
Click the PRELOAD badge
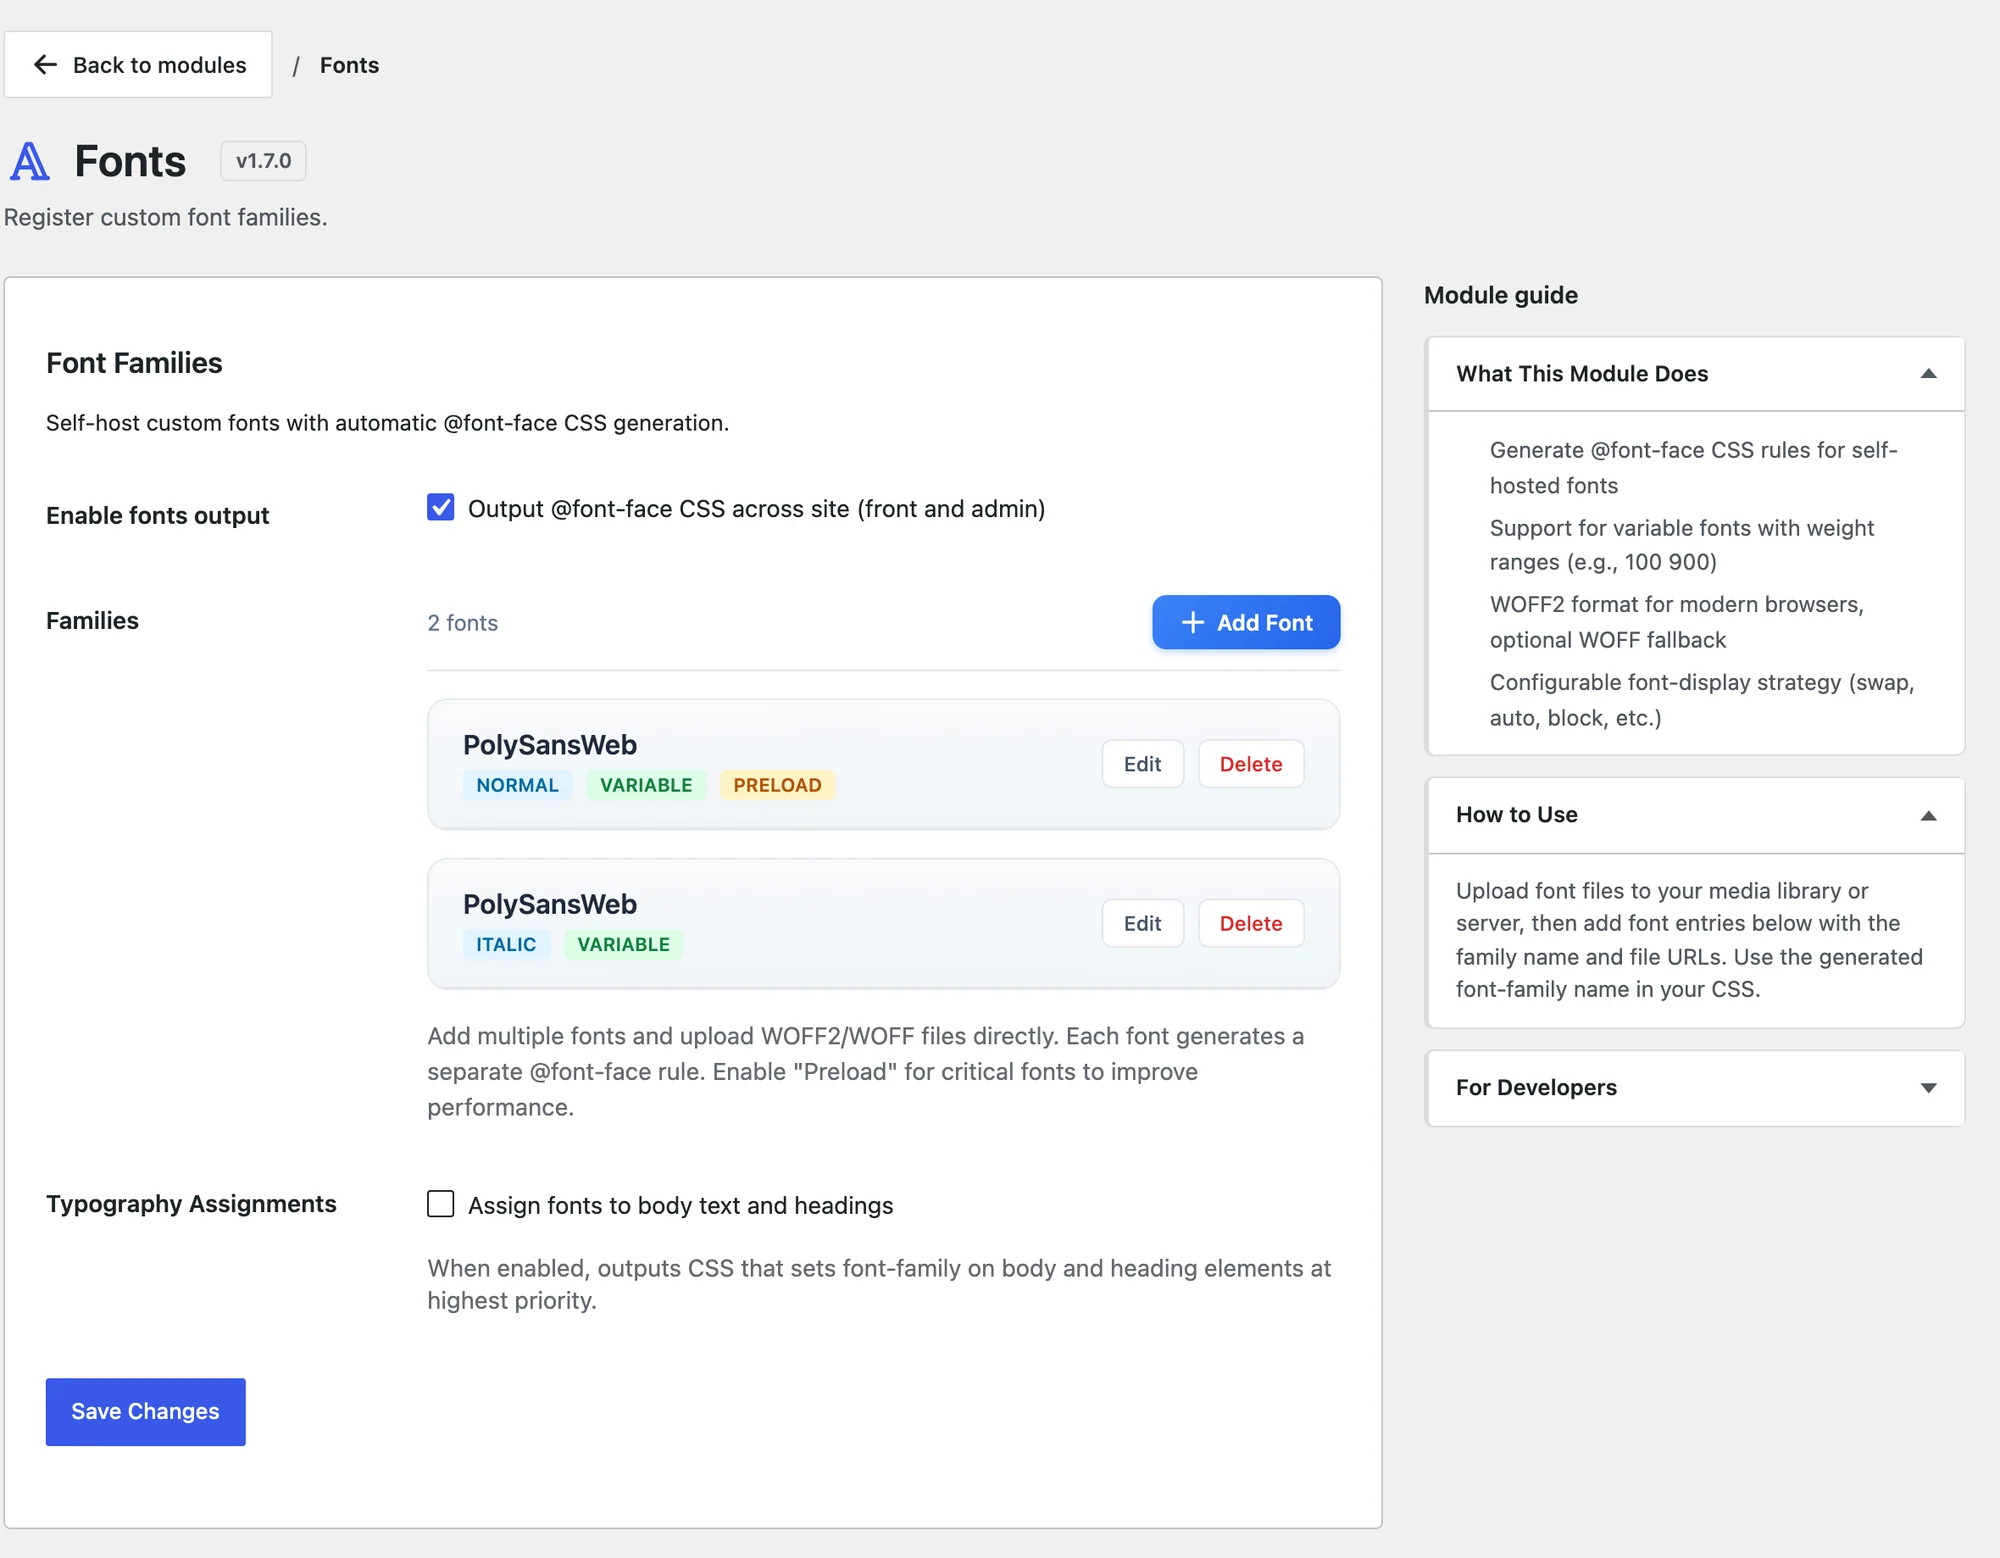(x=777, y=785)
